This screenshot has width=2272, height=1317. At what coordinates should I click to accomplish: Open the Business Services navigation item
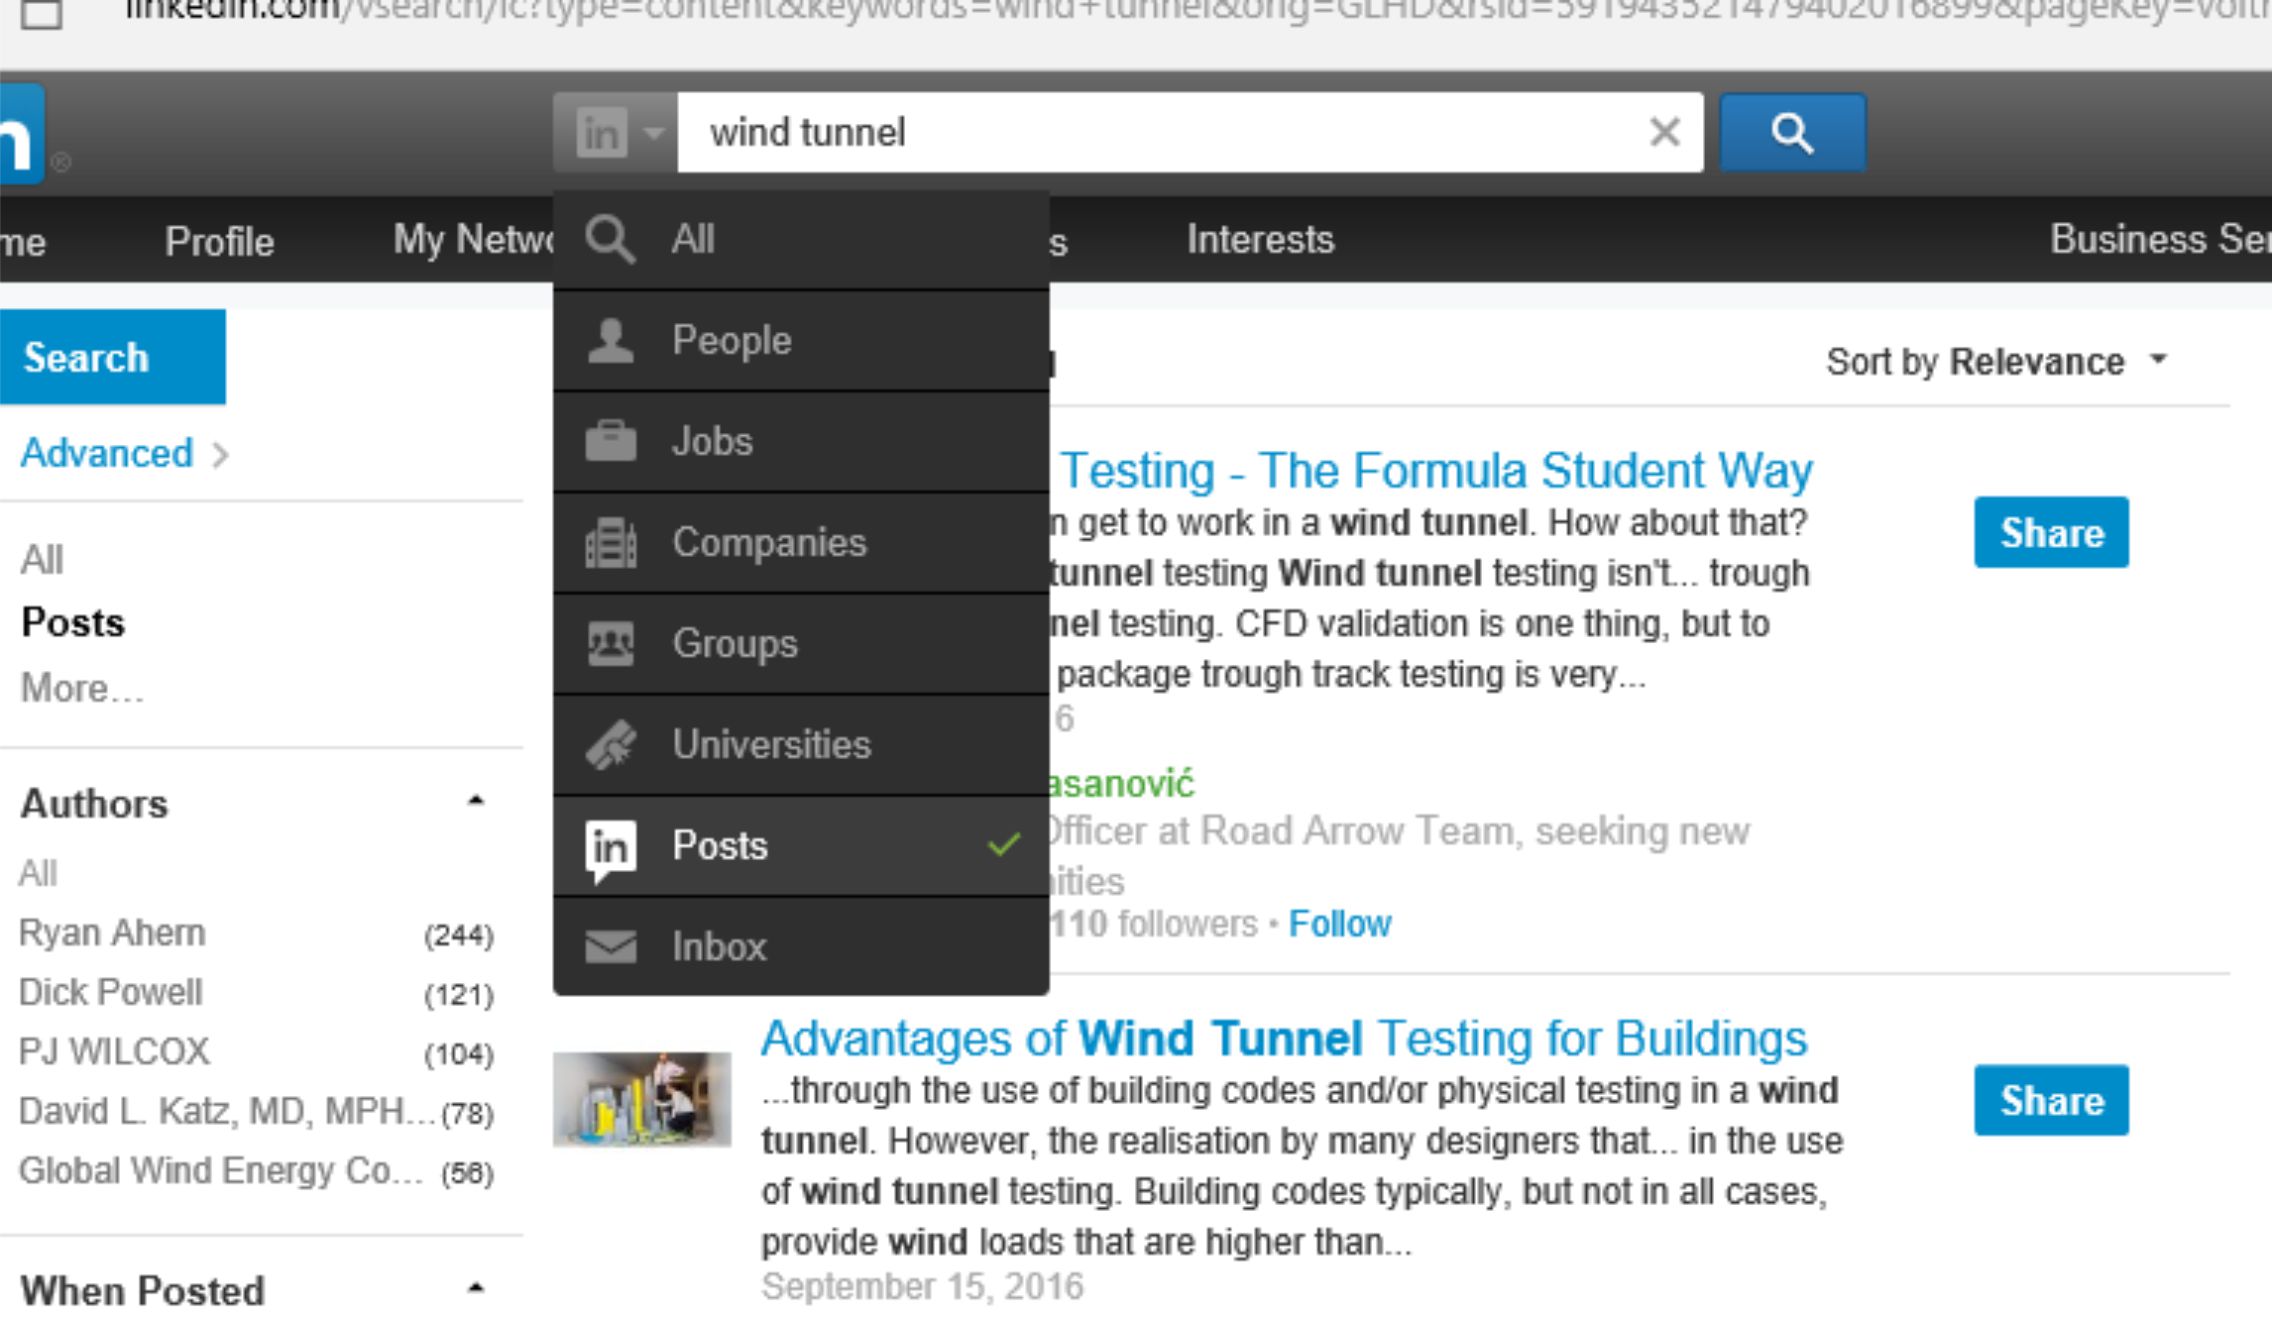(x=2160, y=240)
